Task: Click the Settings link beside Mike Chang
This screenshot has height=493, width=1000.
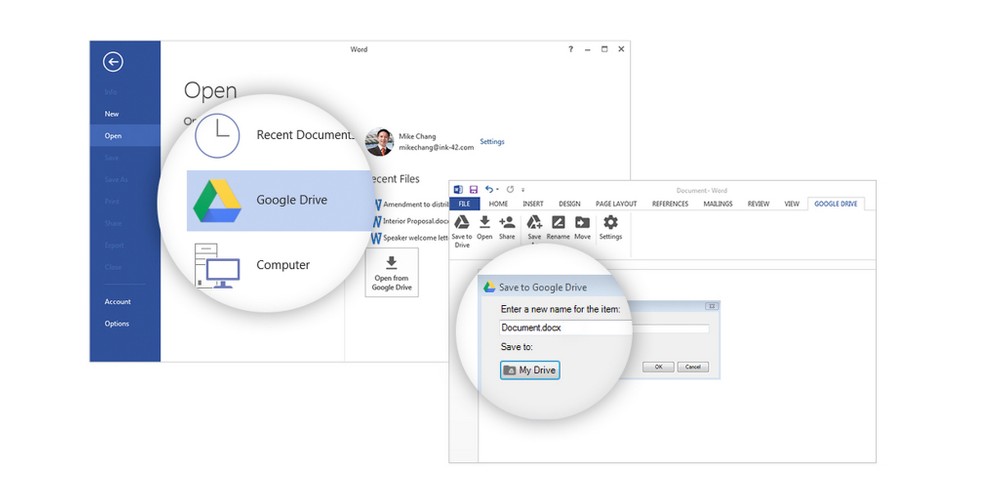Action: tap(492, 142)
